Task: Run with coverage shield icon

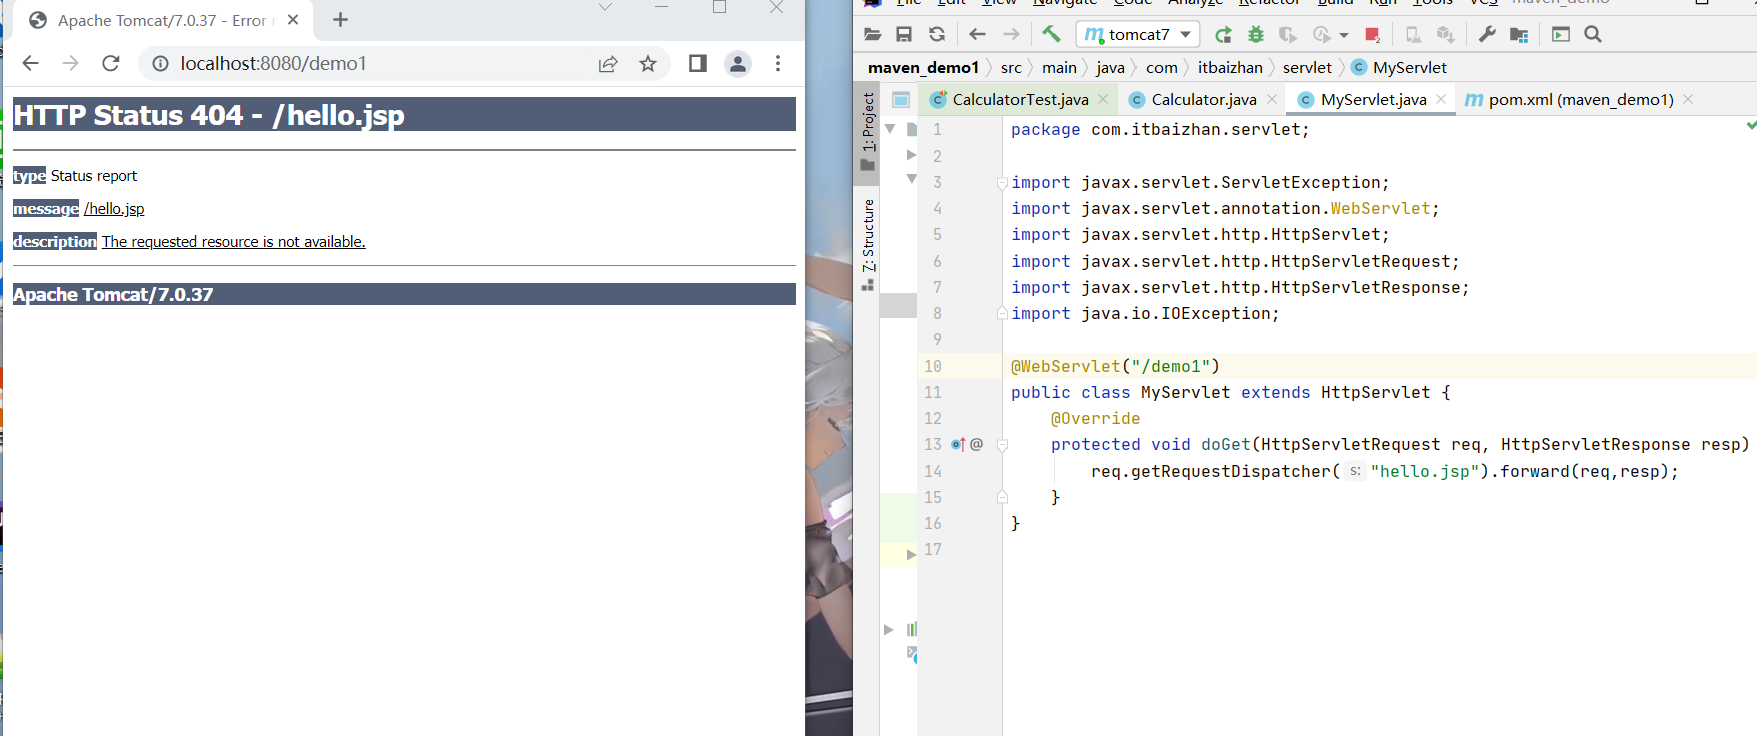Action: 1288,35
